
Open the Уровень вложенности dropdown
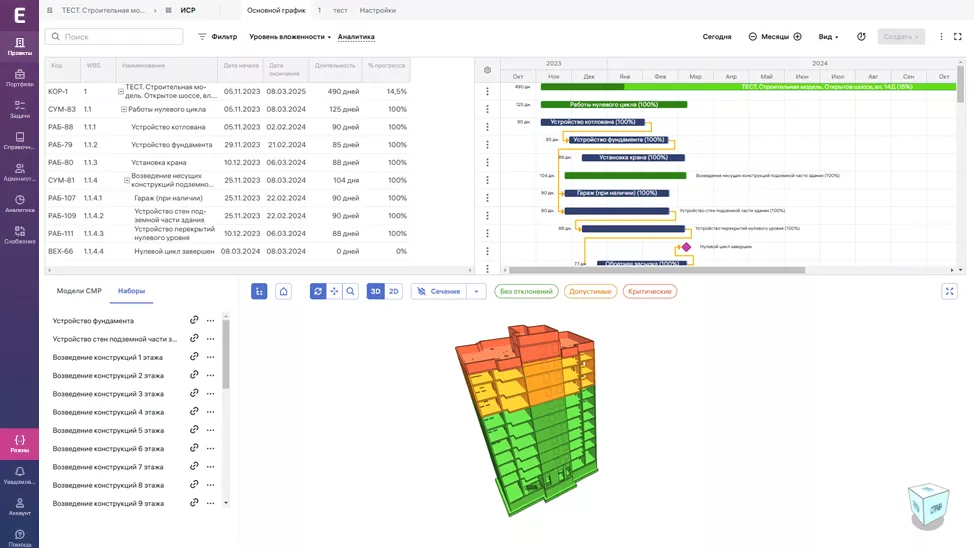(x=289, y=37)
